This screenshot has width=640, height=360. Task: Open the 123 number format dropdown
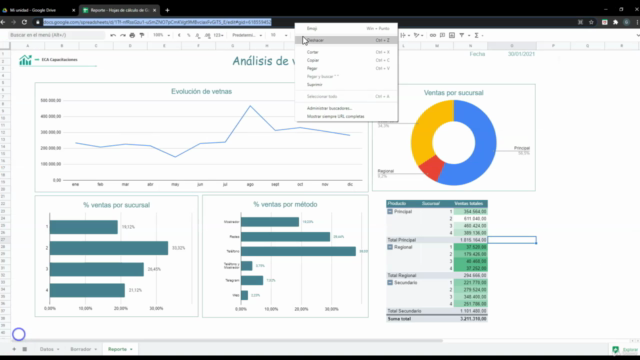(x=218, y=36)
